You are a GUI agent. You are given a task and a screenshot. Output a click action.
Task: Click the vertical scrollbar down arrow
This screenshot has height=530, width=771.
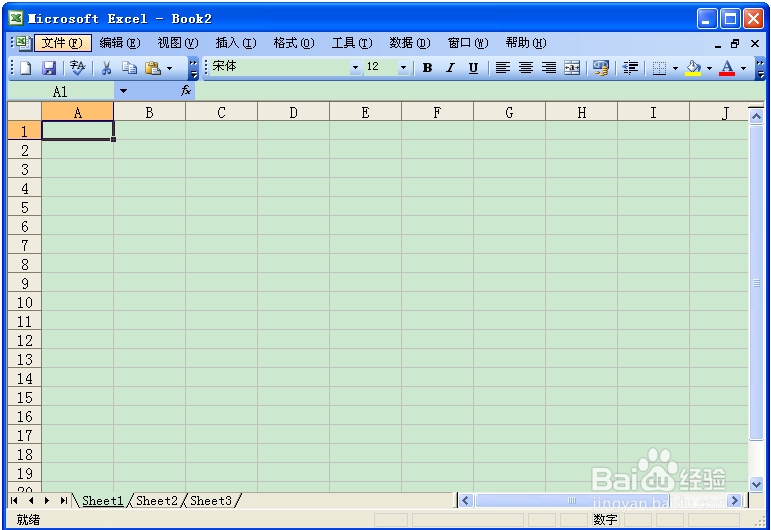(756, 484)
